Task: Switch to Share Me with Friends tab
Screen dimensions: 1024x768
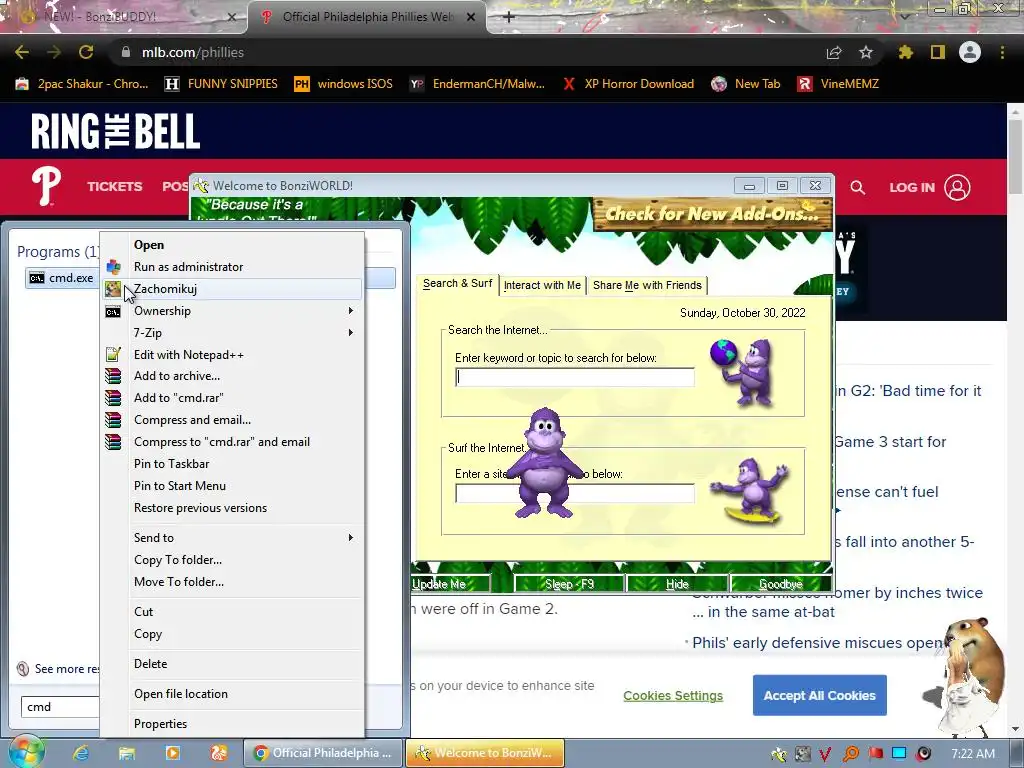Action: click(x=647, y=285)
